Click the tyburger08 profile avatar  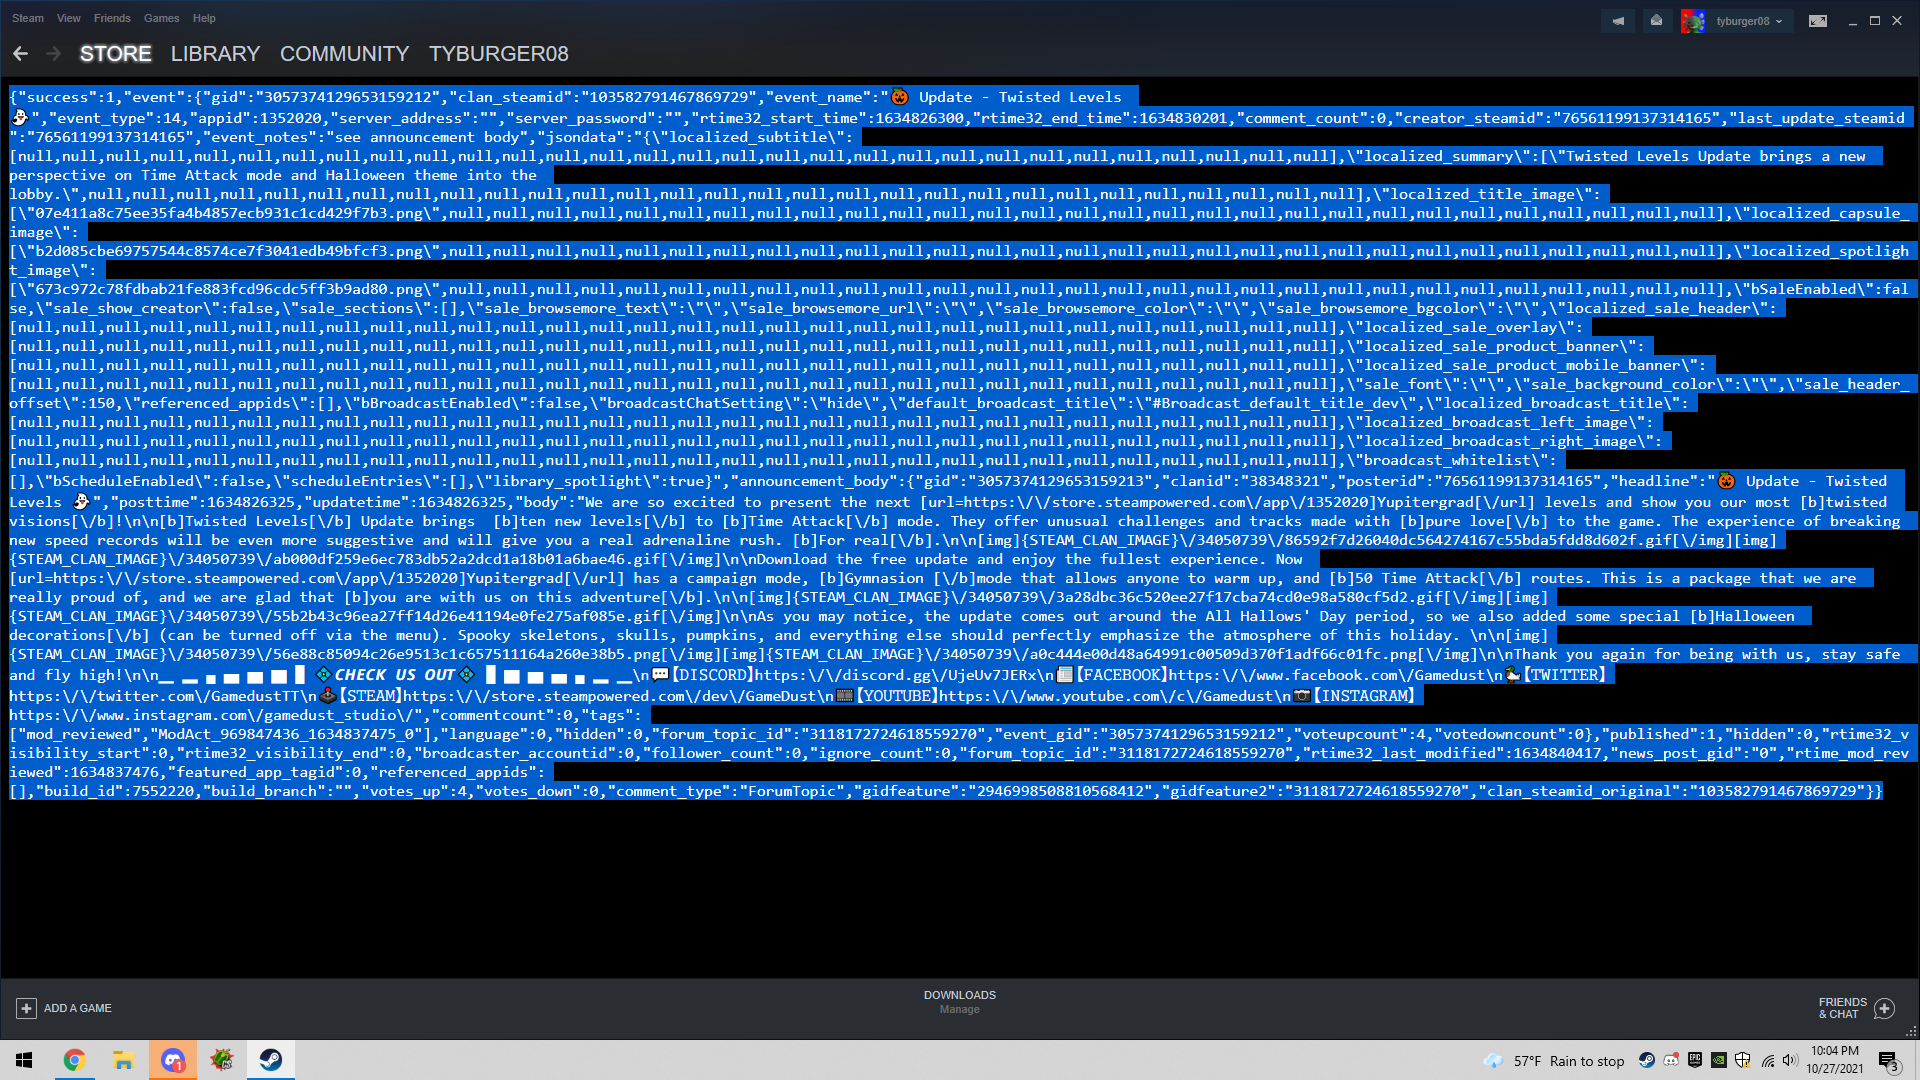1693,21
